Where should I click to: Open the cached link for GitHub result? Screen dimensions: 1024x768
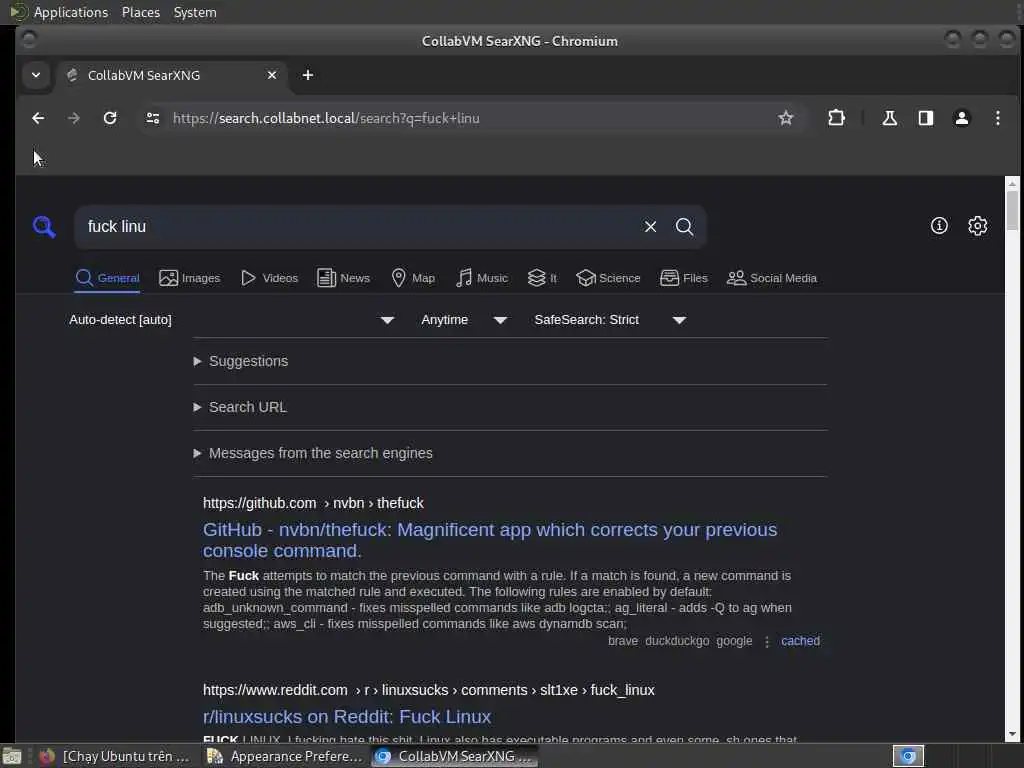(800, 641)
